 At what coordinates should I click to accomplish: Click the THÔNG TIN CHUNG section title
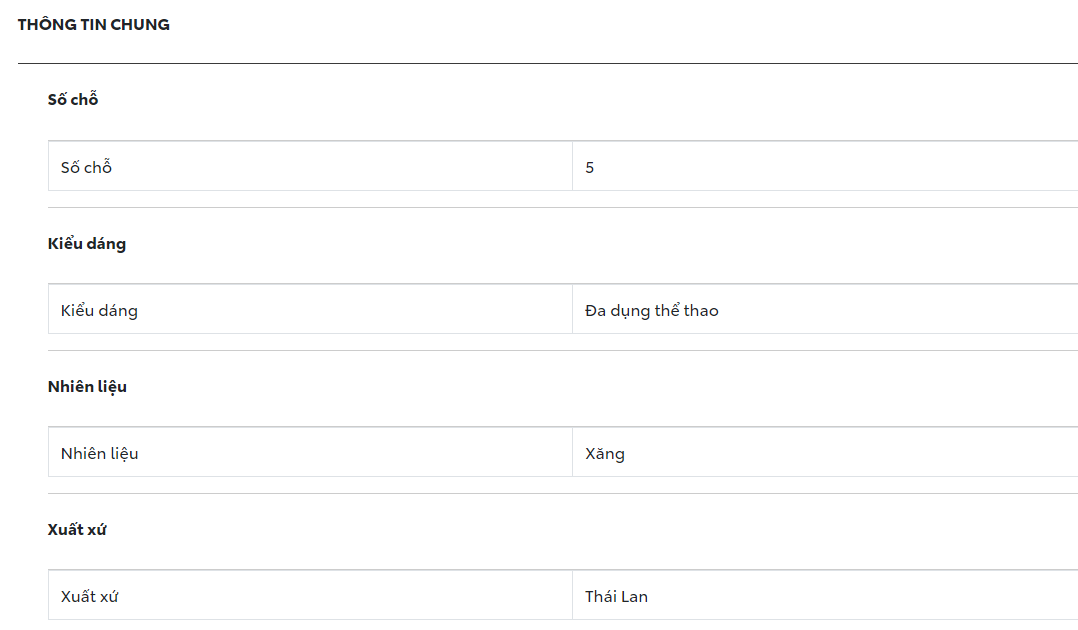(94, 25)
